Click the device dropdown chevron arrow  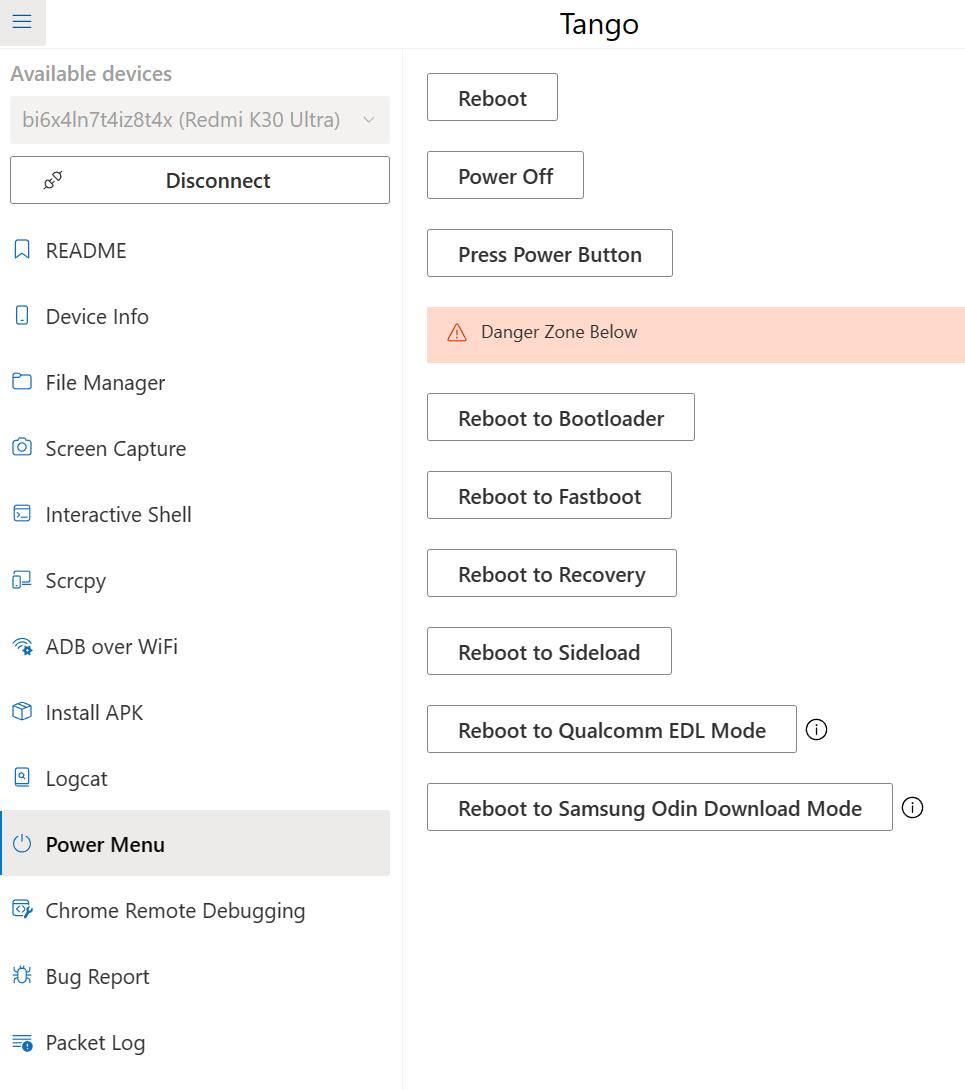(x=369, y=120)
